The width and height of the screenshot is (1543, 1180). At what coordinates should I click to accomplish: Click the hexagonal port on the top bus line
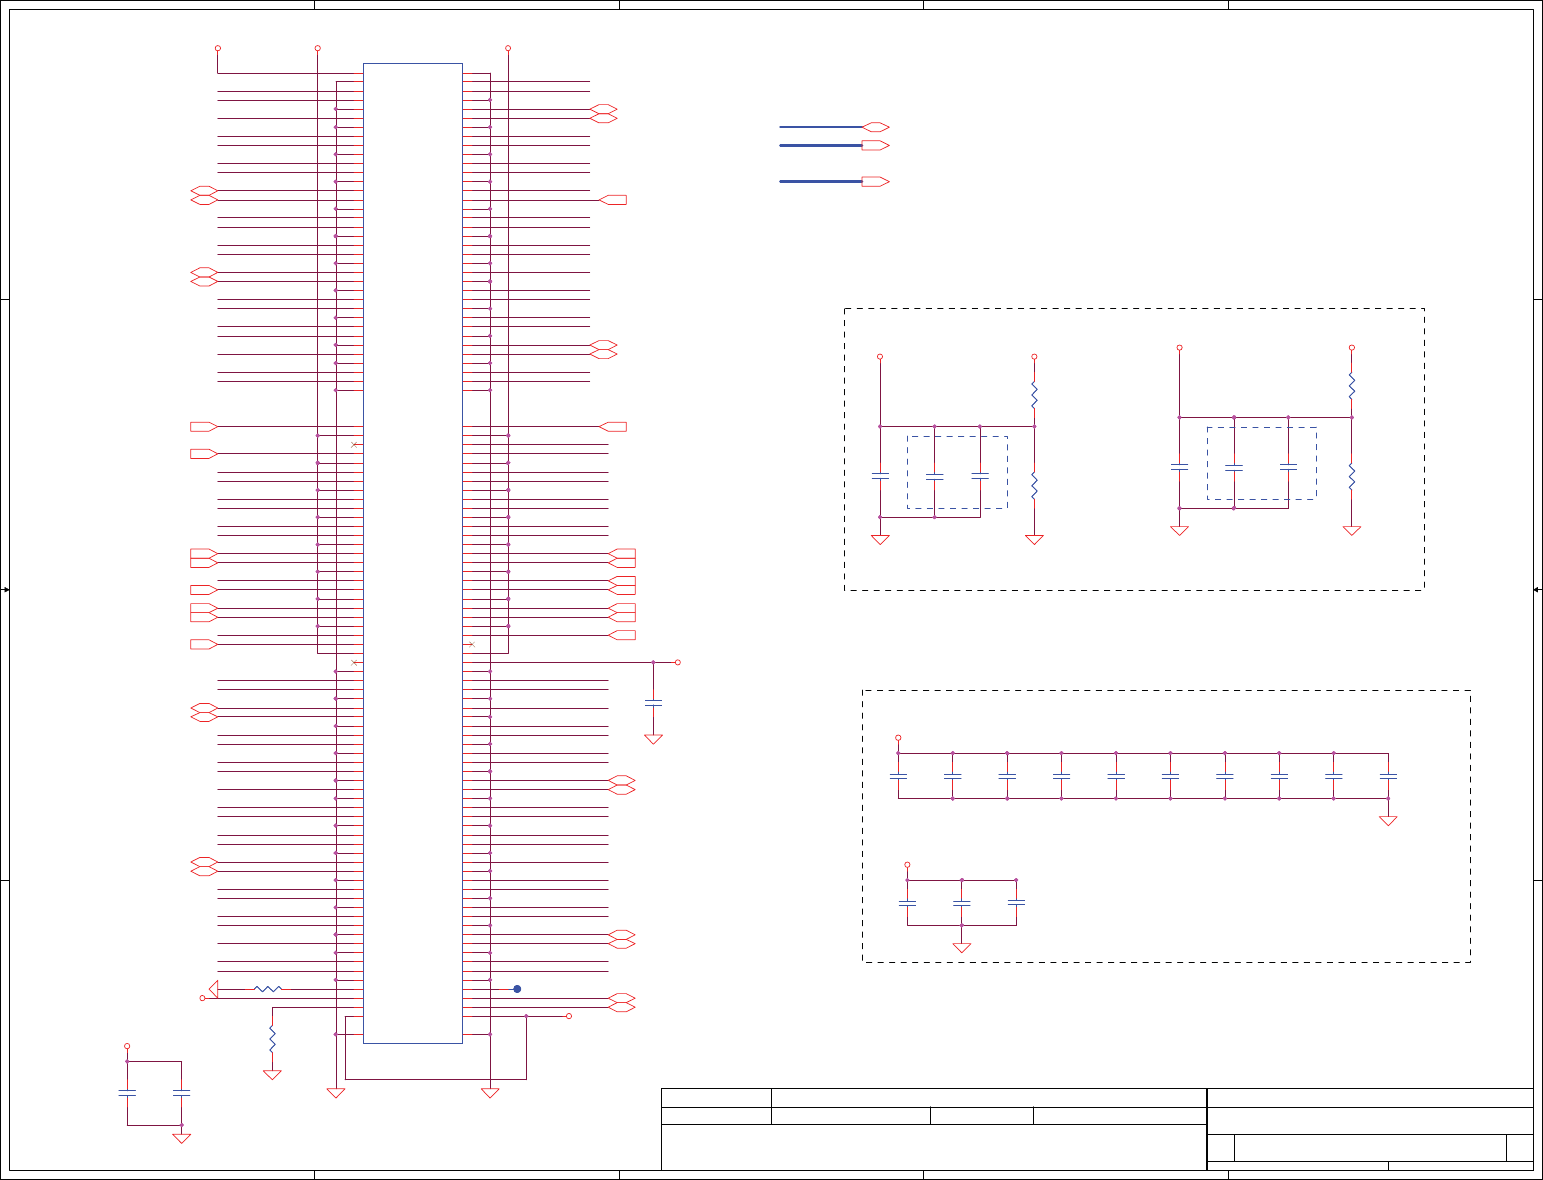click(876, 127)
